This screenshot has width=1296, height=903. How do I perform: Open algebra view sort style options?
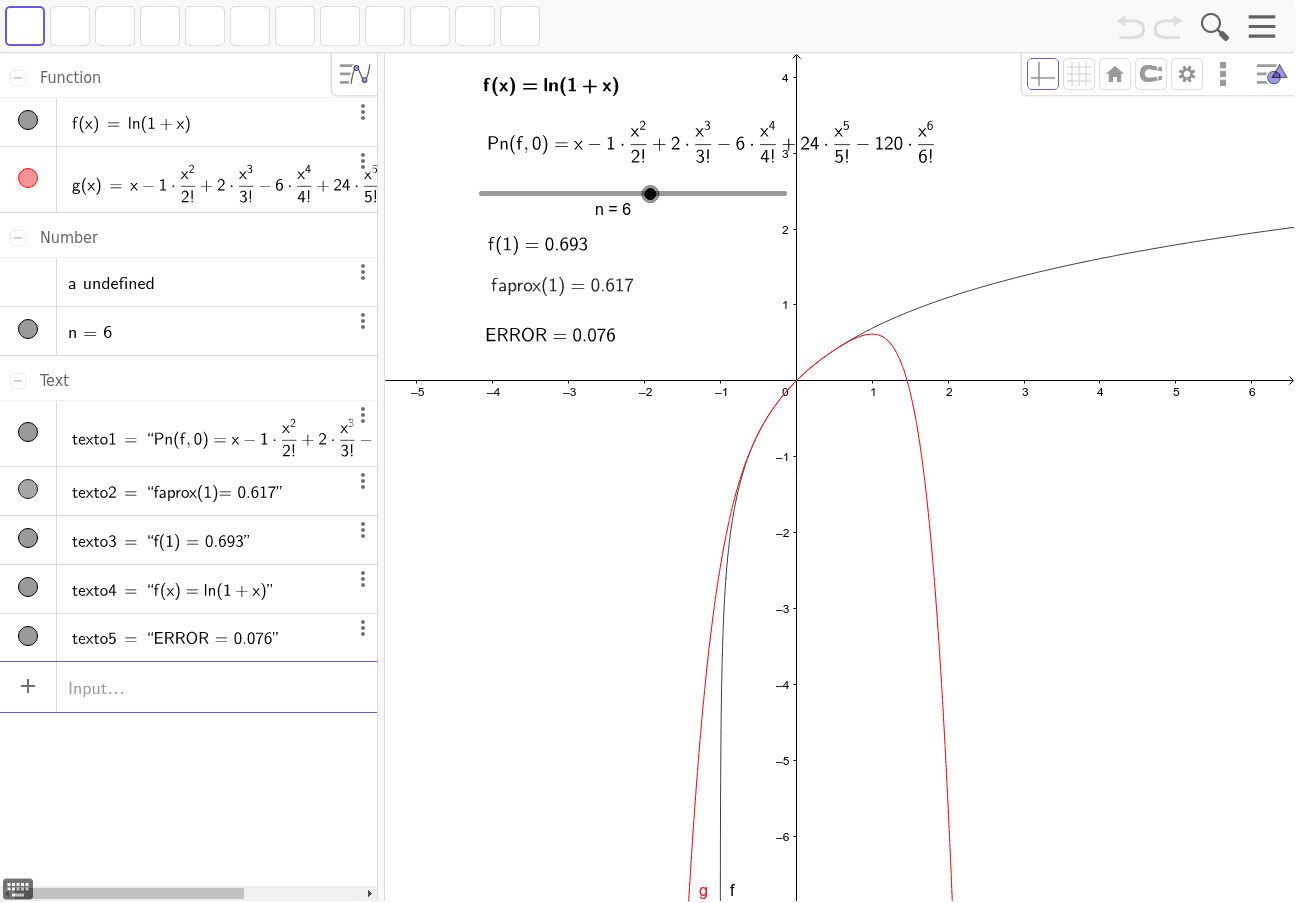coord(354,74)
